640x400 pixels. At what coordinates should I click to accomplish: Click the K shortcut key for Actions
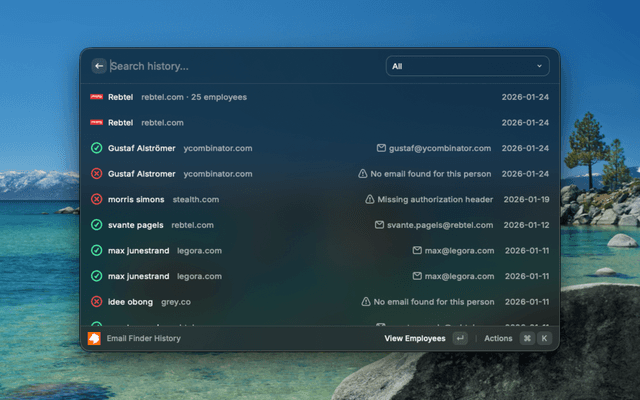tap(544, 339)
